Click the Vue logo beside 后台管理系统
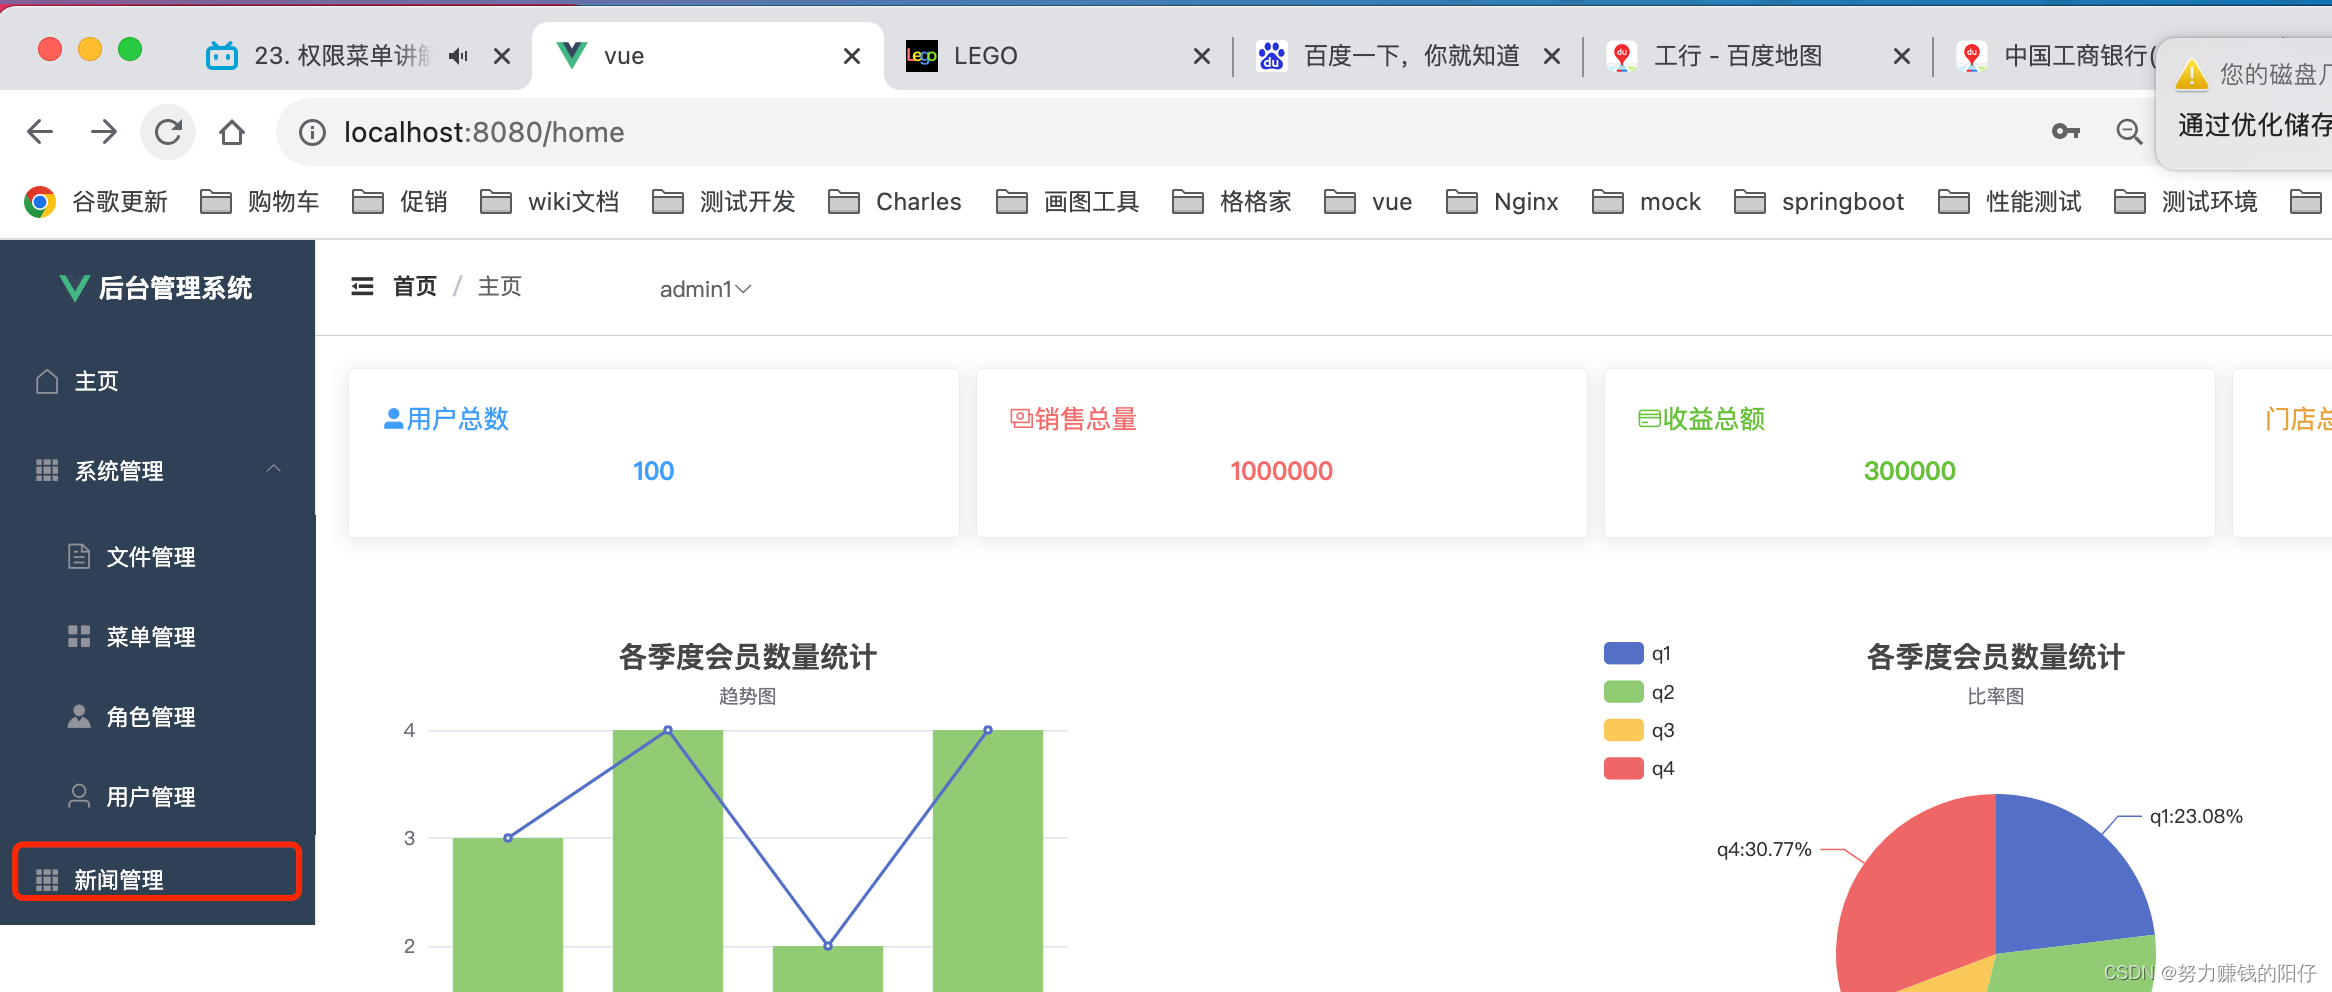The width and height of the screenshot is (2332, 992). pyautogui.click(x=75, y=288)
